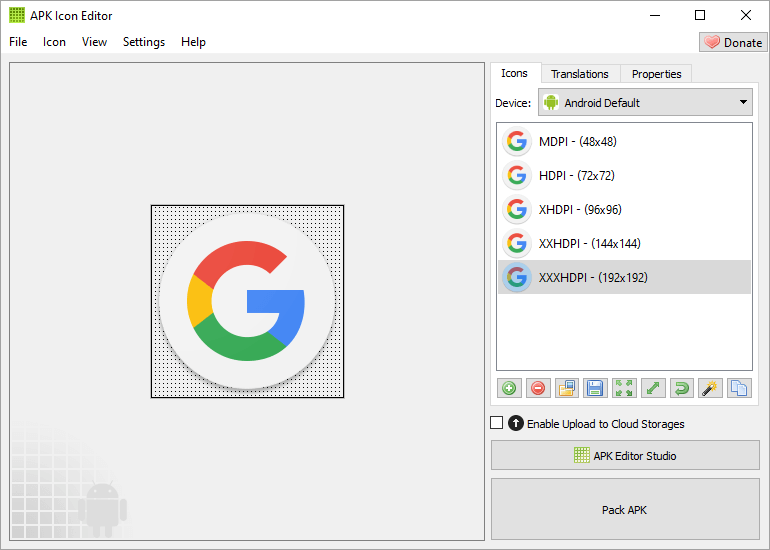Select XHDPI - (96x96) entry
Image resolution: width=770 pixels, height=550 pixels.
click(624, 209)
